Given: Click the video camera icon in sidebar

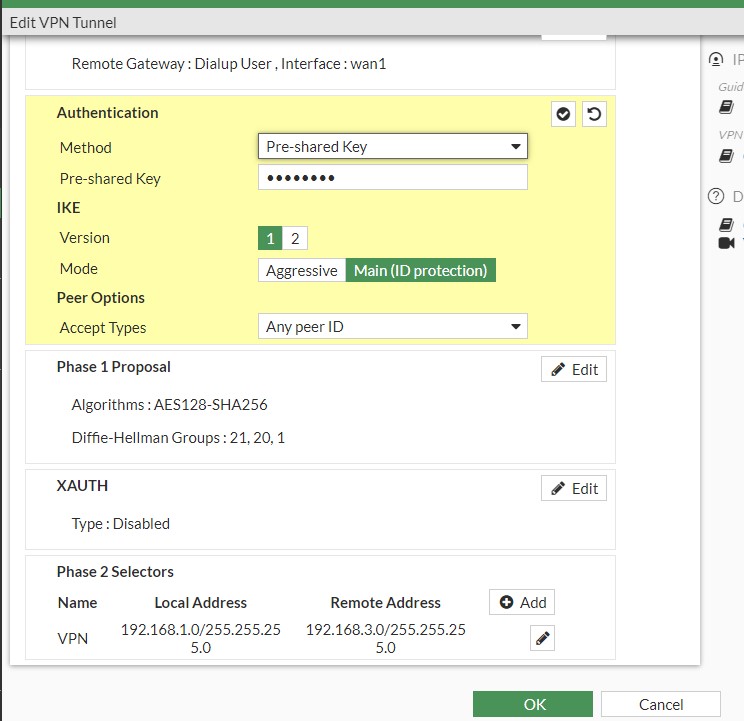Looking at the screenshot, I should 727,243.
